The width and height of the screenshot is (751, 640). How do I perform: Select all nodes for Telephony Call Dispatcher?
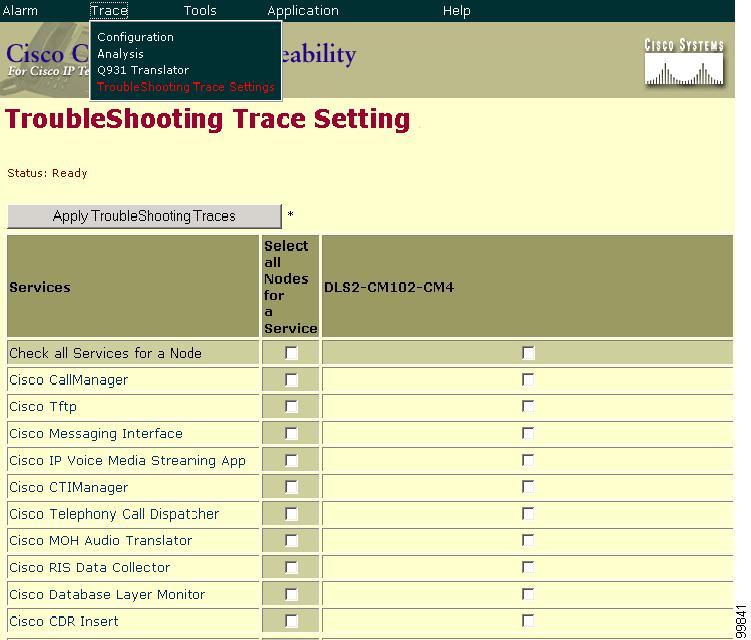point(291,514)
